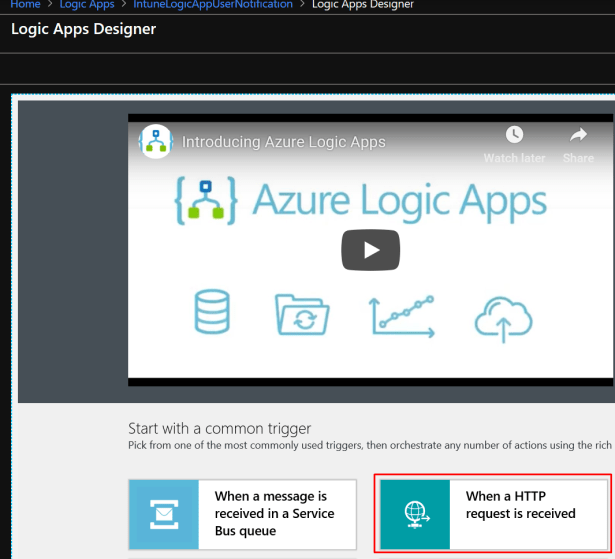Click the folder sync icon in video
Screen dimensions: 615x559
click(x=303, y=313)
